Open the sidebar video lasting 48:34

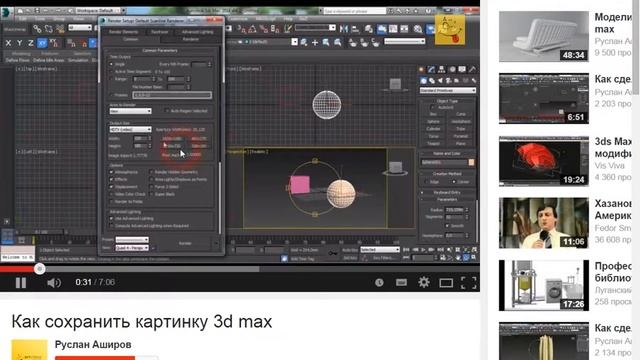tap(544, 36)
